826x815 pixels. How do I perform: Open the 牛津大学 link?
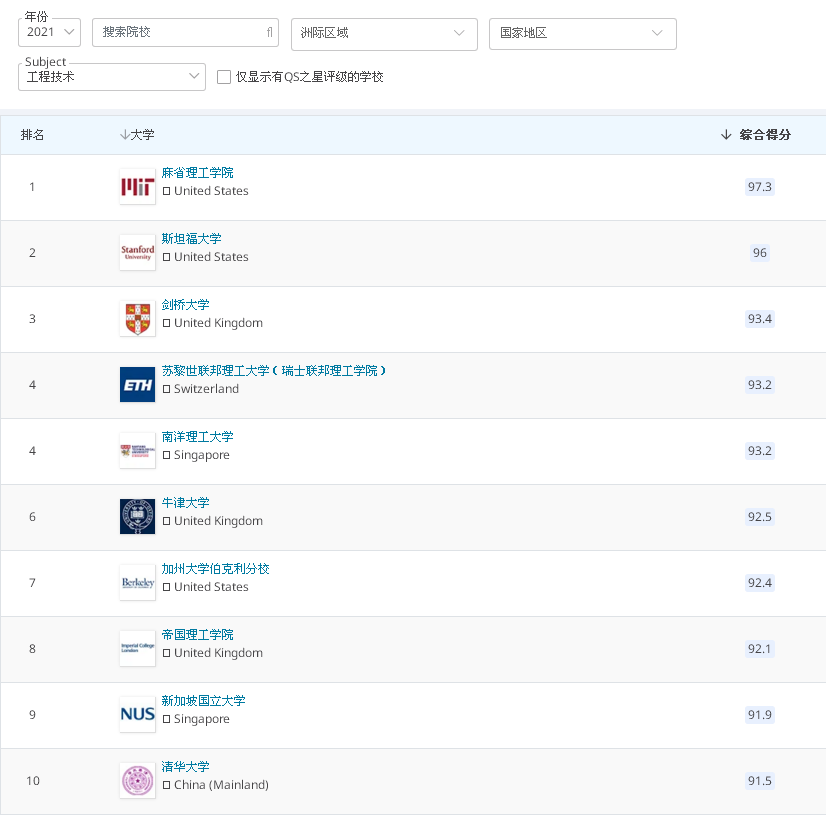pos(185,503)
